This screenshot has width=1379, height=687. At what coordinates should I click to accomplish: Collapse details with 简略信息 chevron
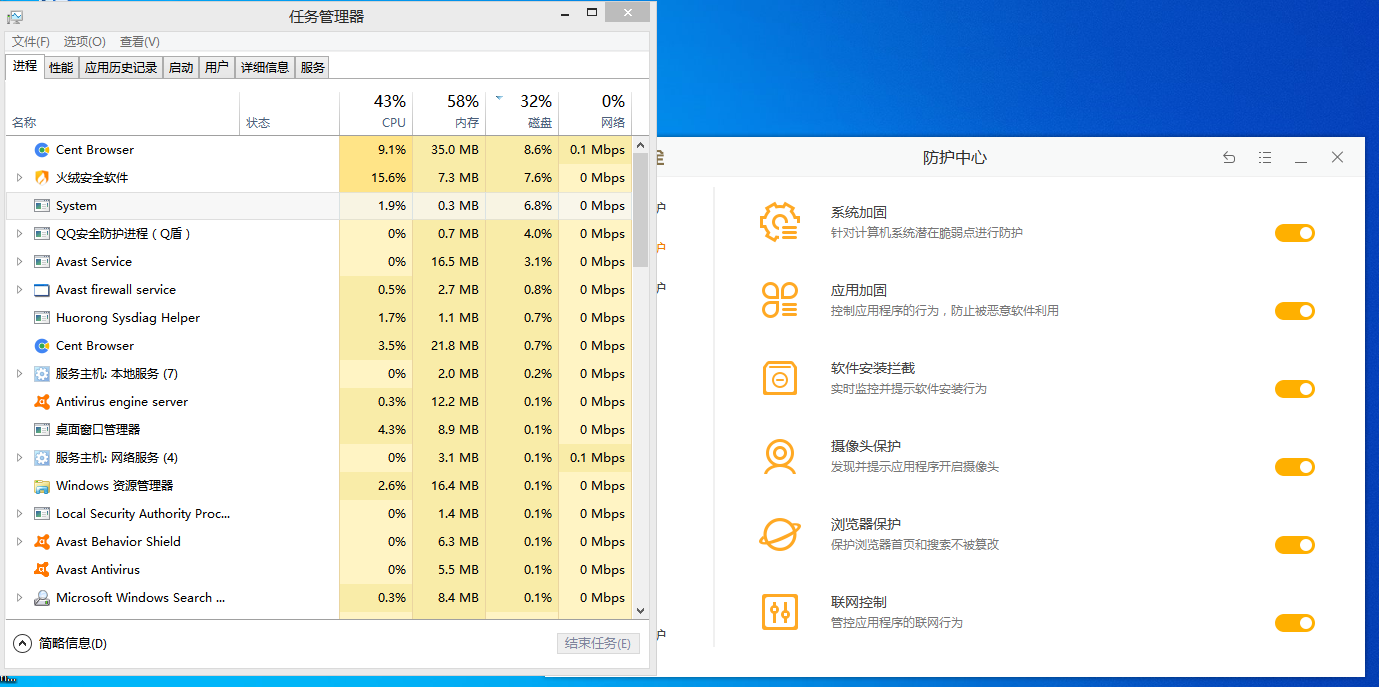coord(21,643)
